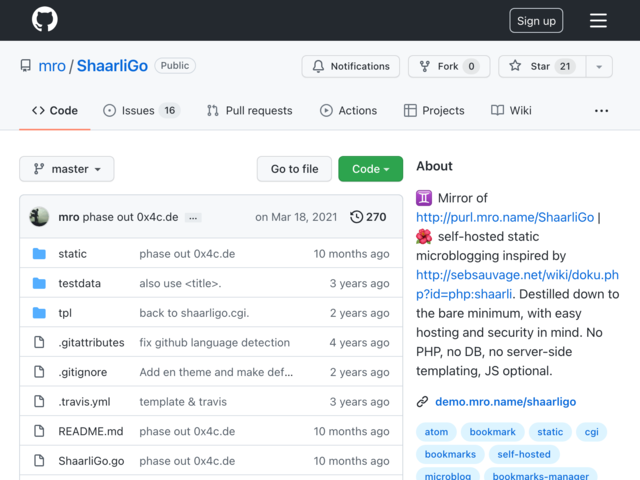The width and height of the screenshot is (640, 480).
Task: Show more repository tabs via ellipsis
Action: click(601, 111)
